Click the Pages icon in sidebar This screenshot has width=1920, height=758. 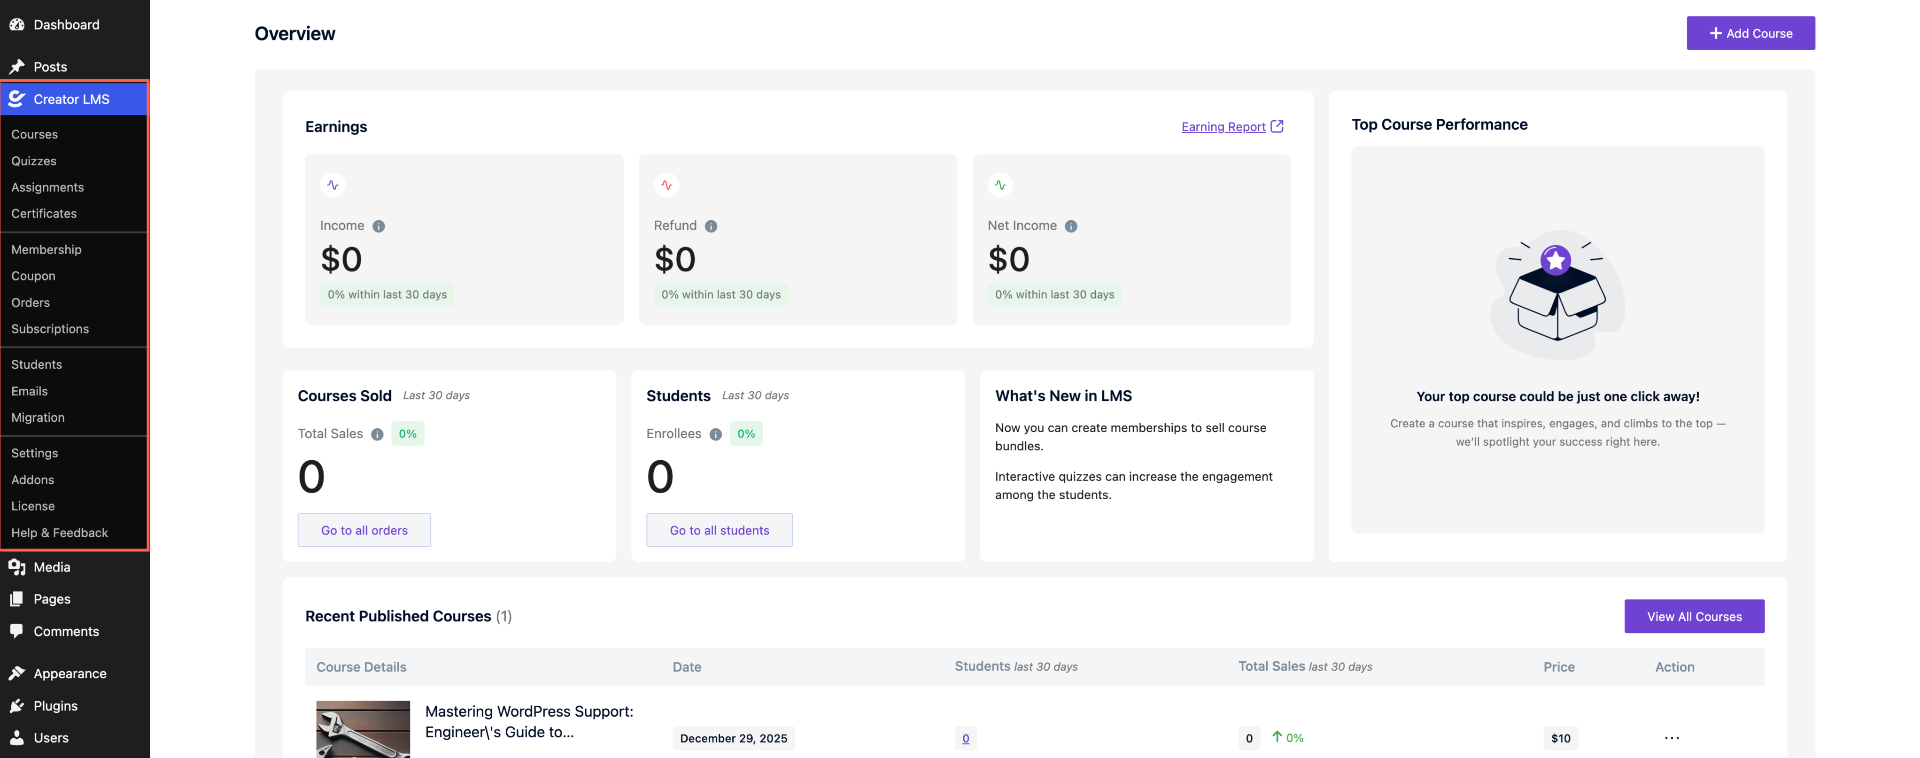[17, 599]
